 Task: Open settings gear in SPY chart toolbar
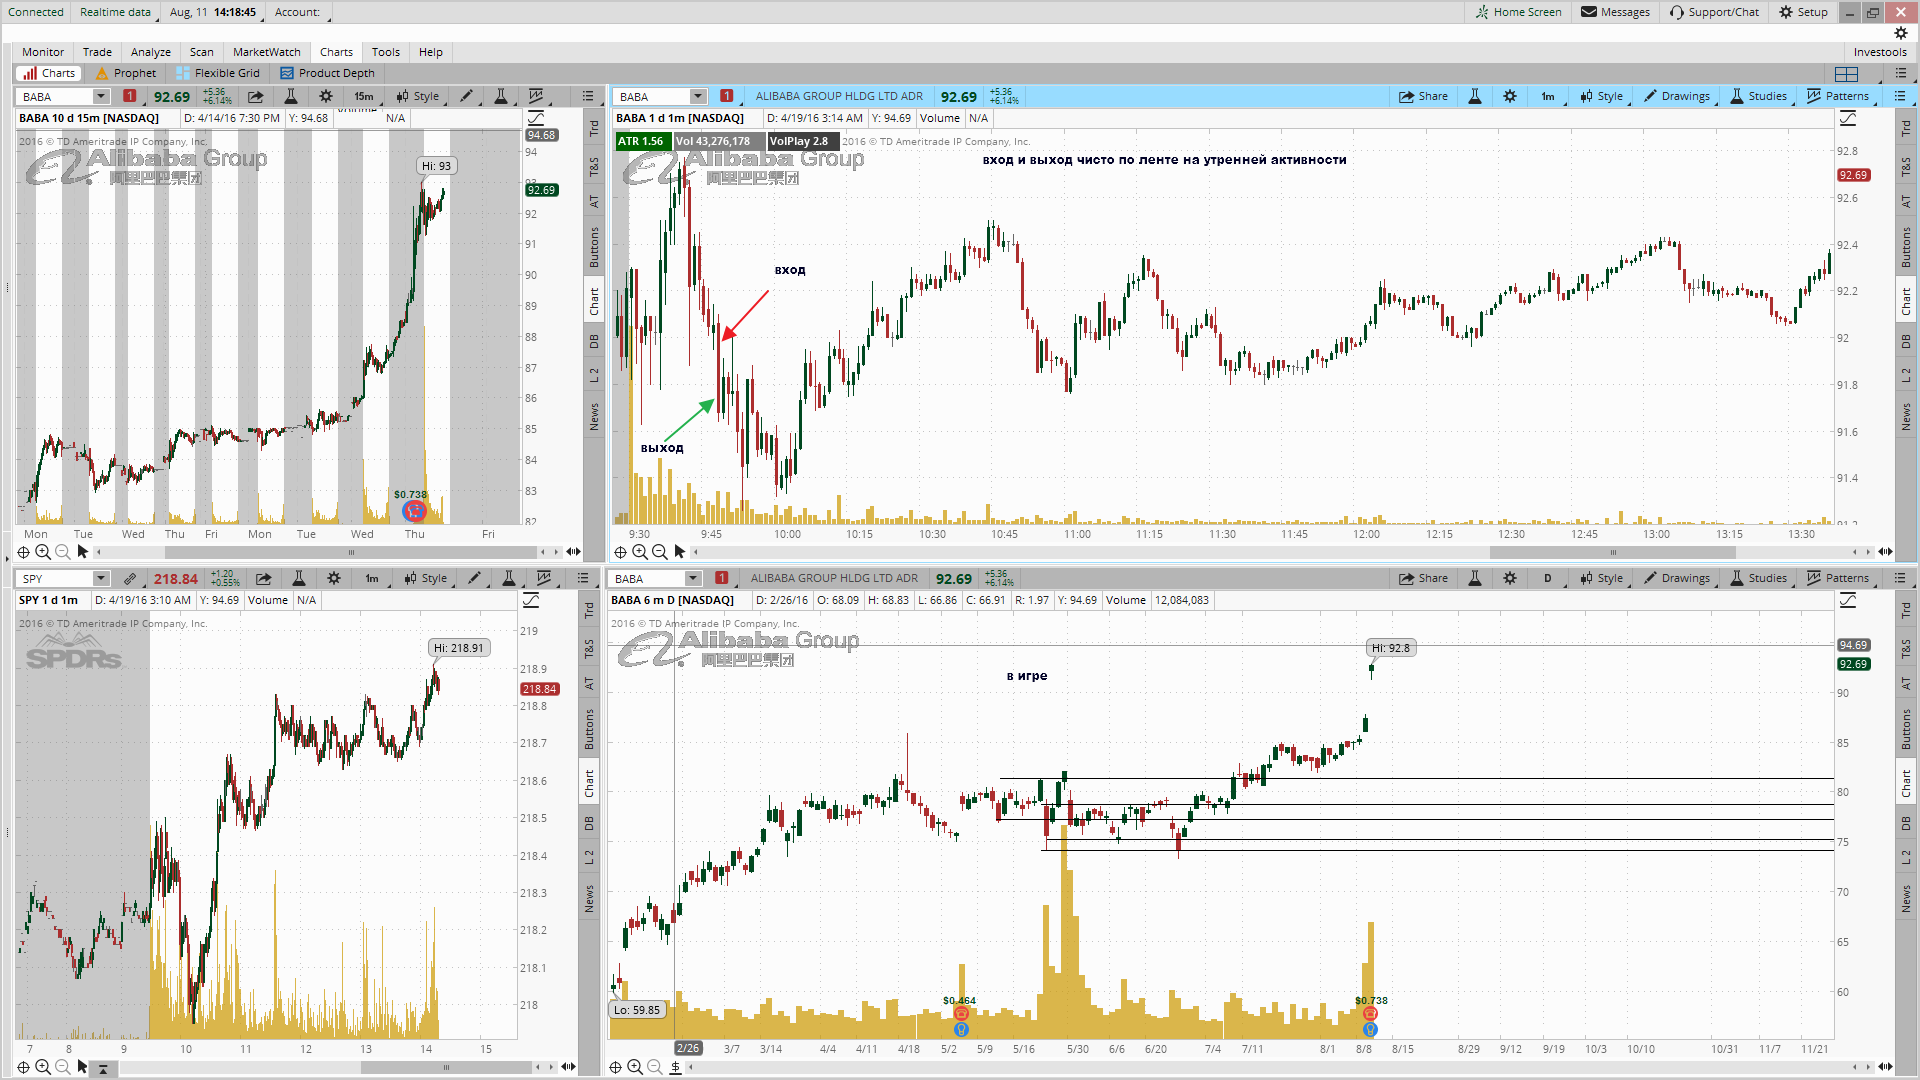coord(334,578)
